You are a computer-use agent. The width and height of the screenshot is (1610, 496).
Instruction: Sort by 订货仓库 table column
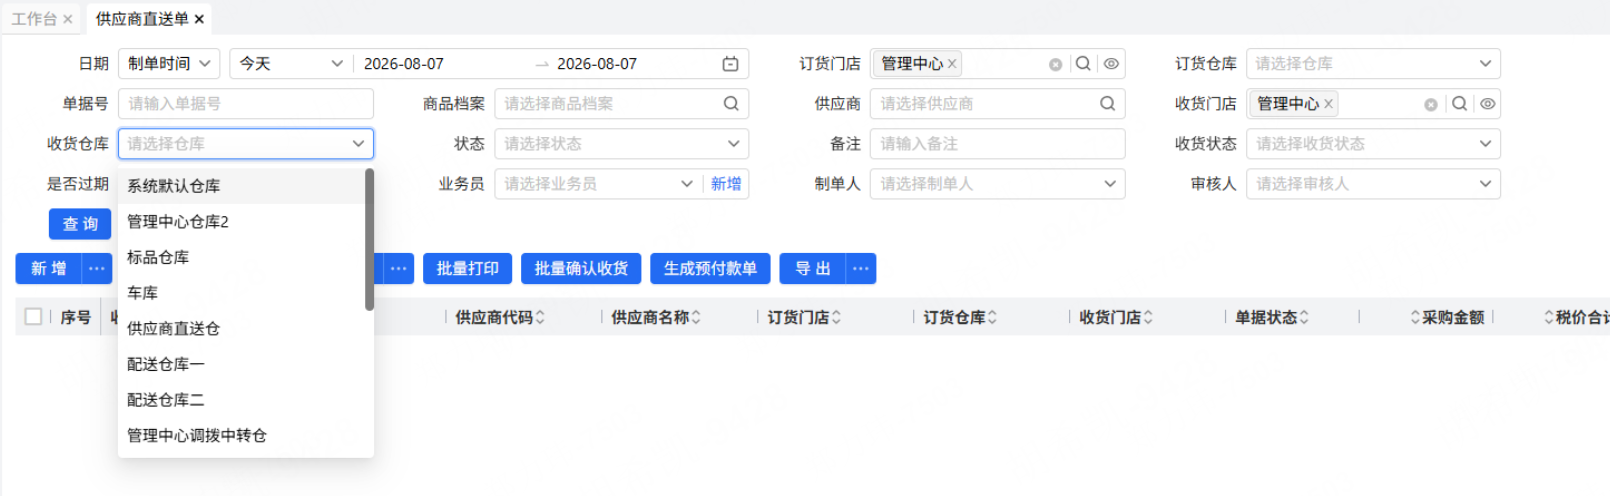992,317
